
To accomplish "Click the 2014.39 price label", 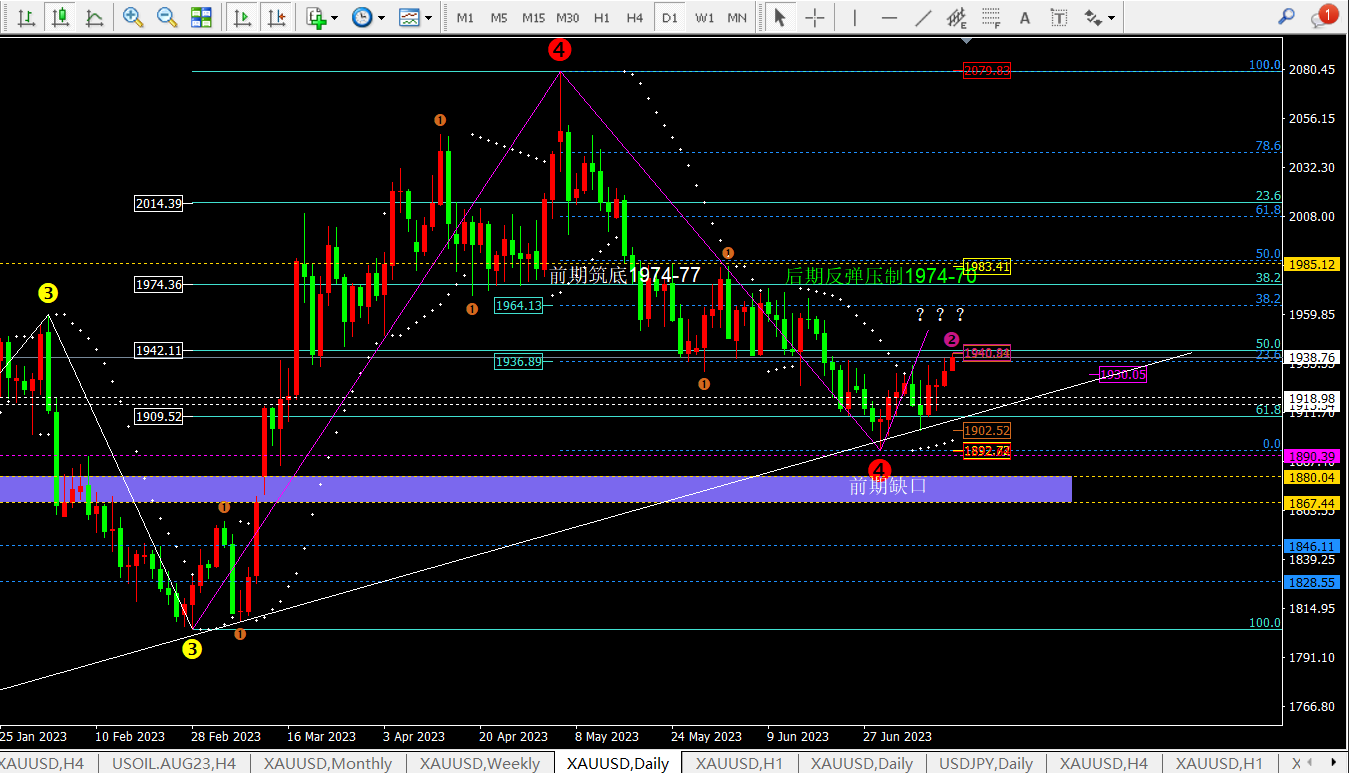I will 159,204.
